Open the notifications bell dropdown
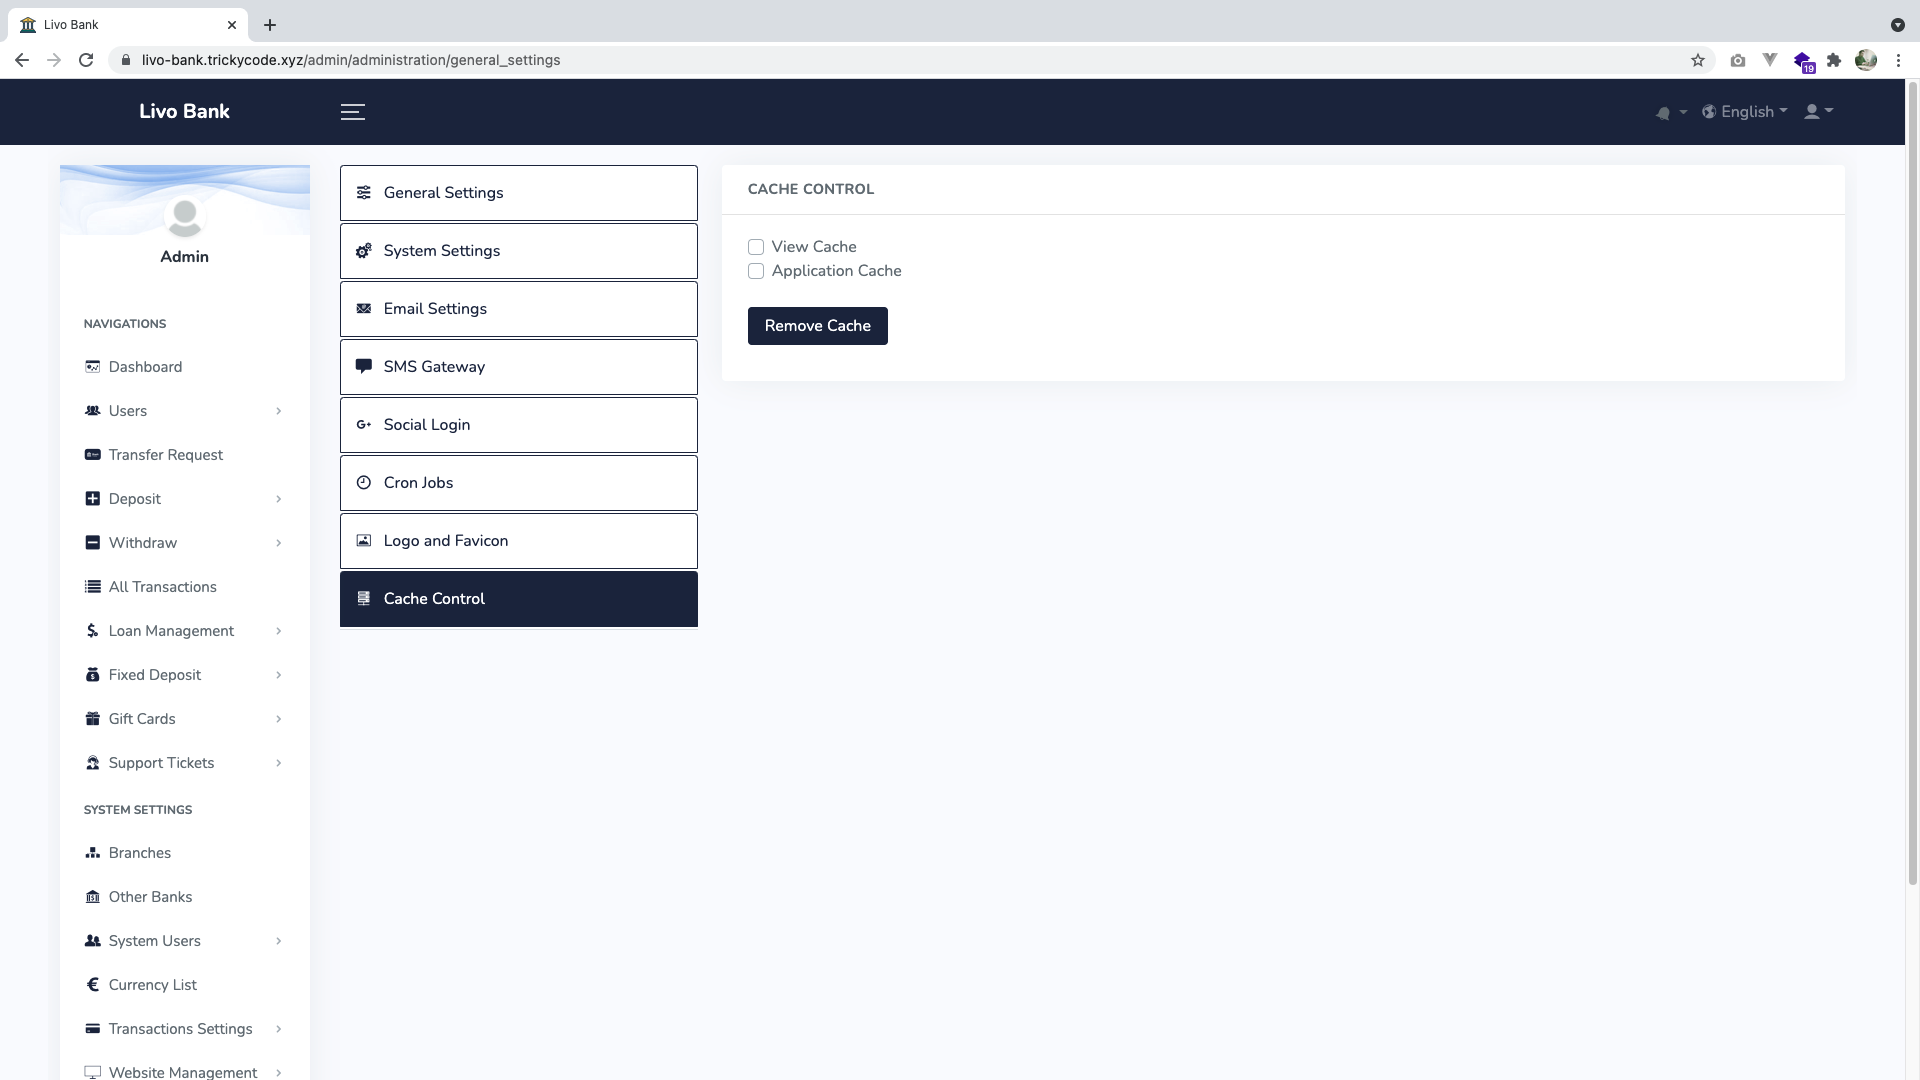 pos(1670,113)
